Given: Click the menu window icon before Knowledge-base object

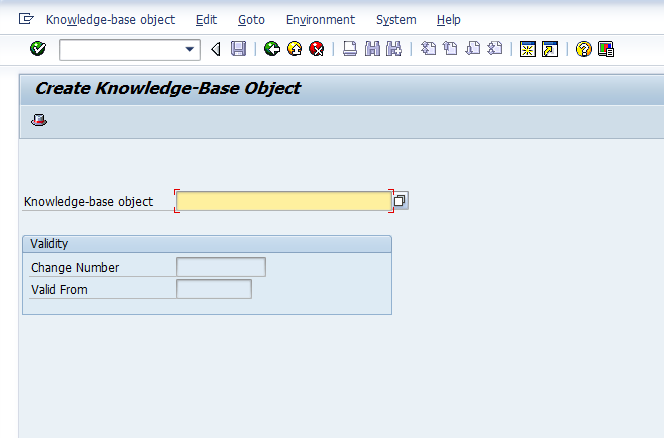Looking at the screenshot, I should coord(25,19).
